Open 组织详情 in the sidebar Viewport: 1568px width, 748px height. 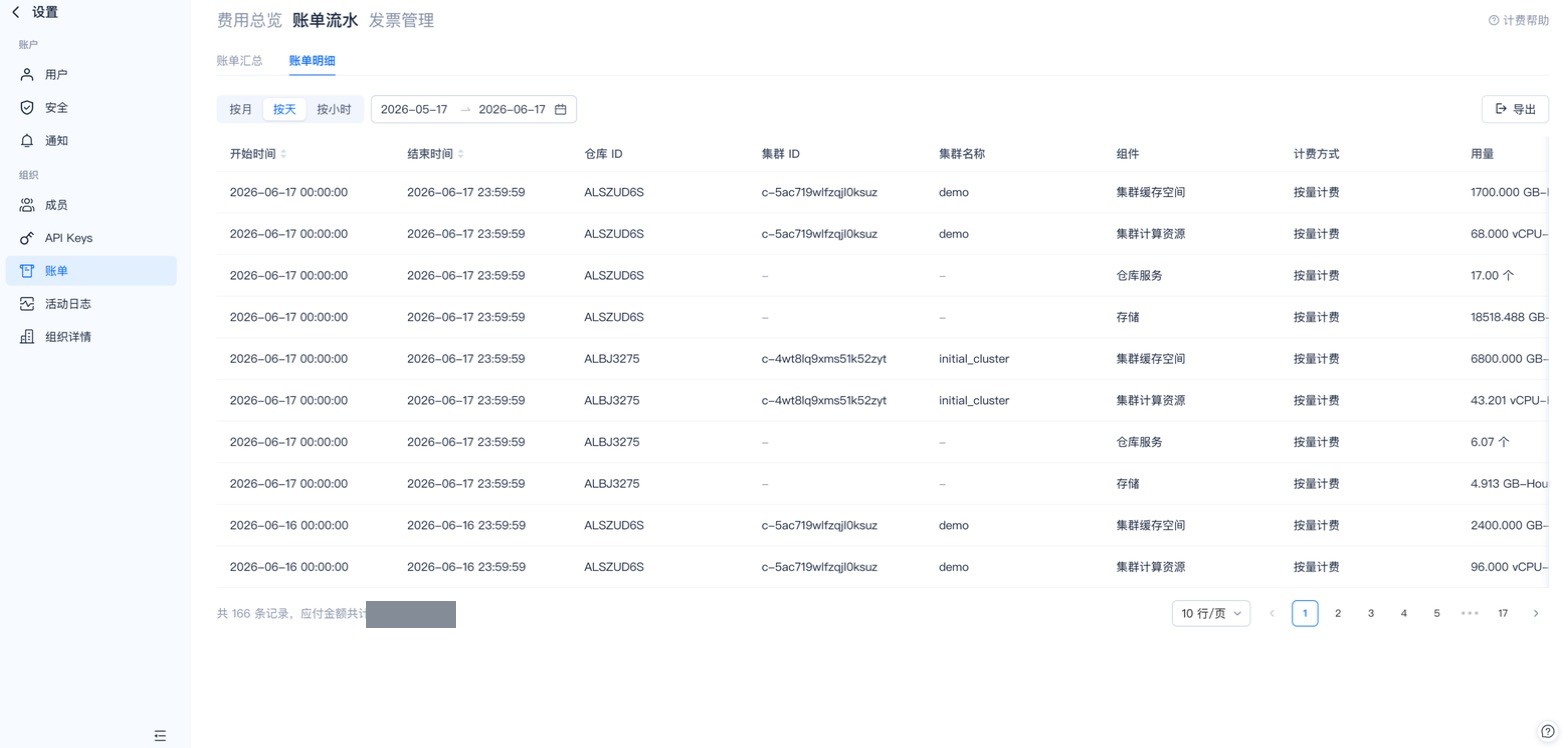(x=91, y=337)
